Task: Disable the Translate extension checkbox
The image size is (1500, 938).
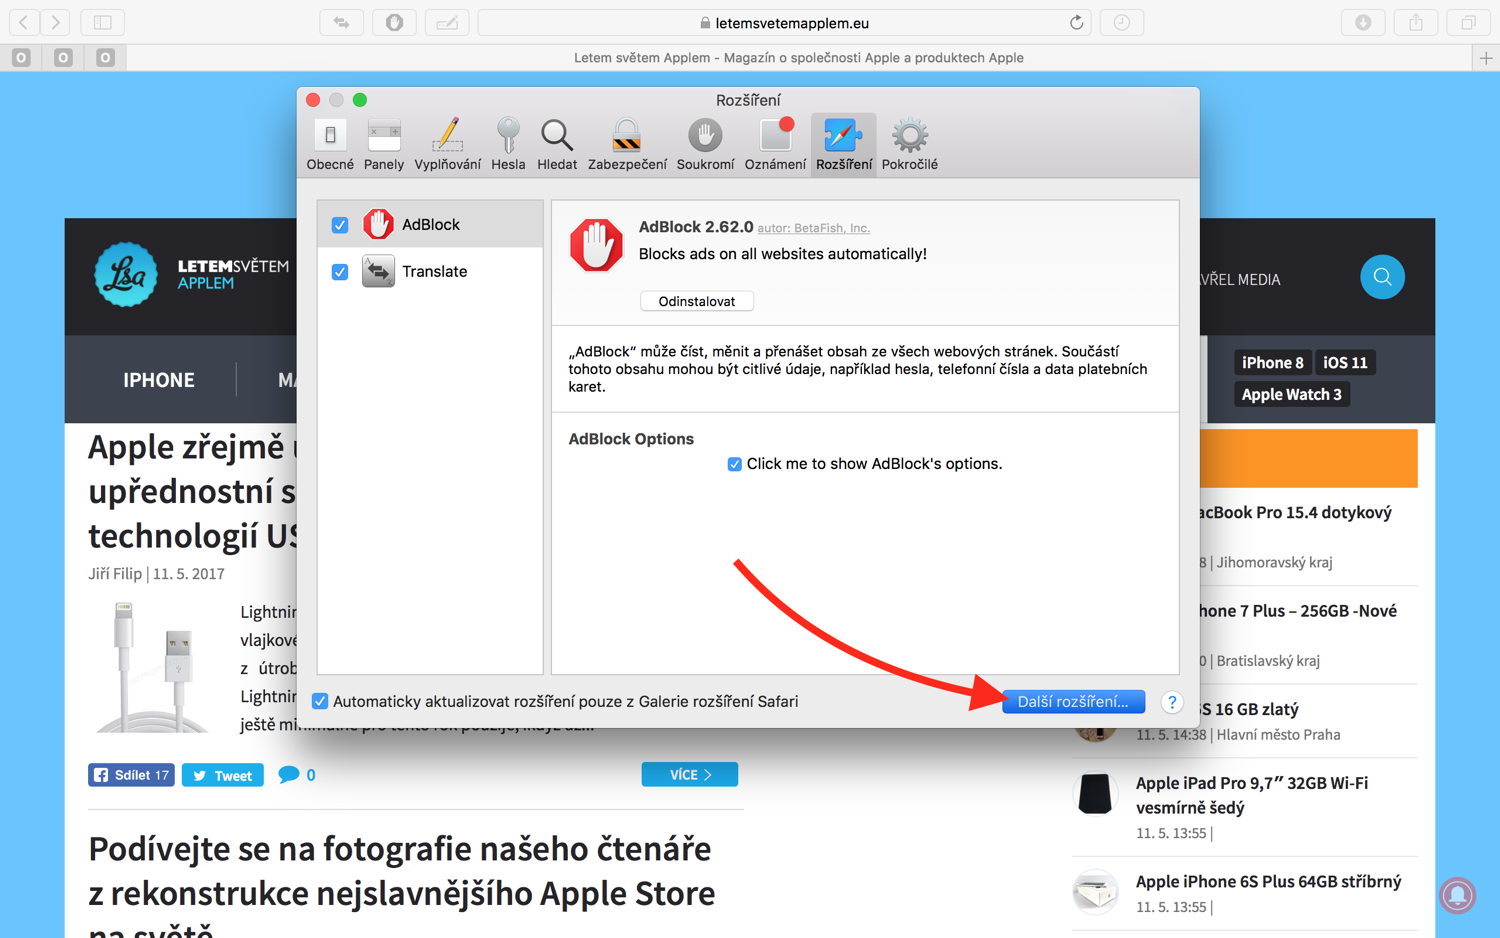Action: pos(340,272)
